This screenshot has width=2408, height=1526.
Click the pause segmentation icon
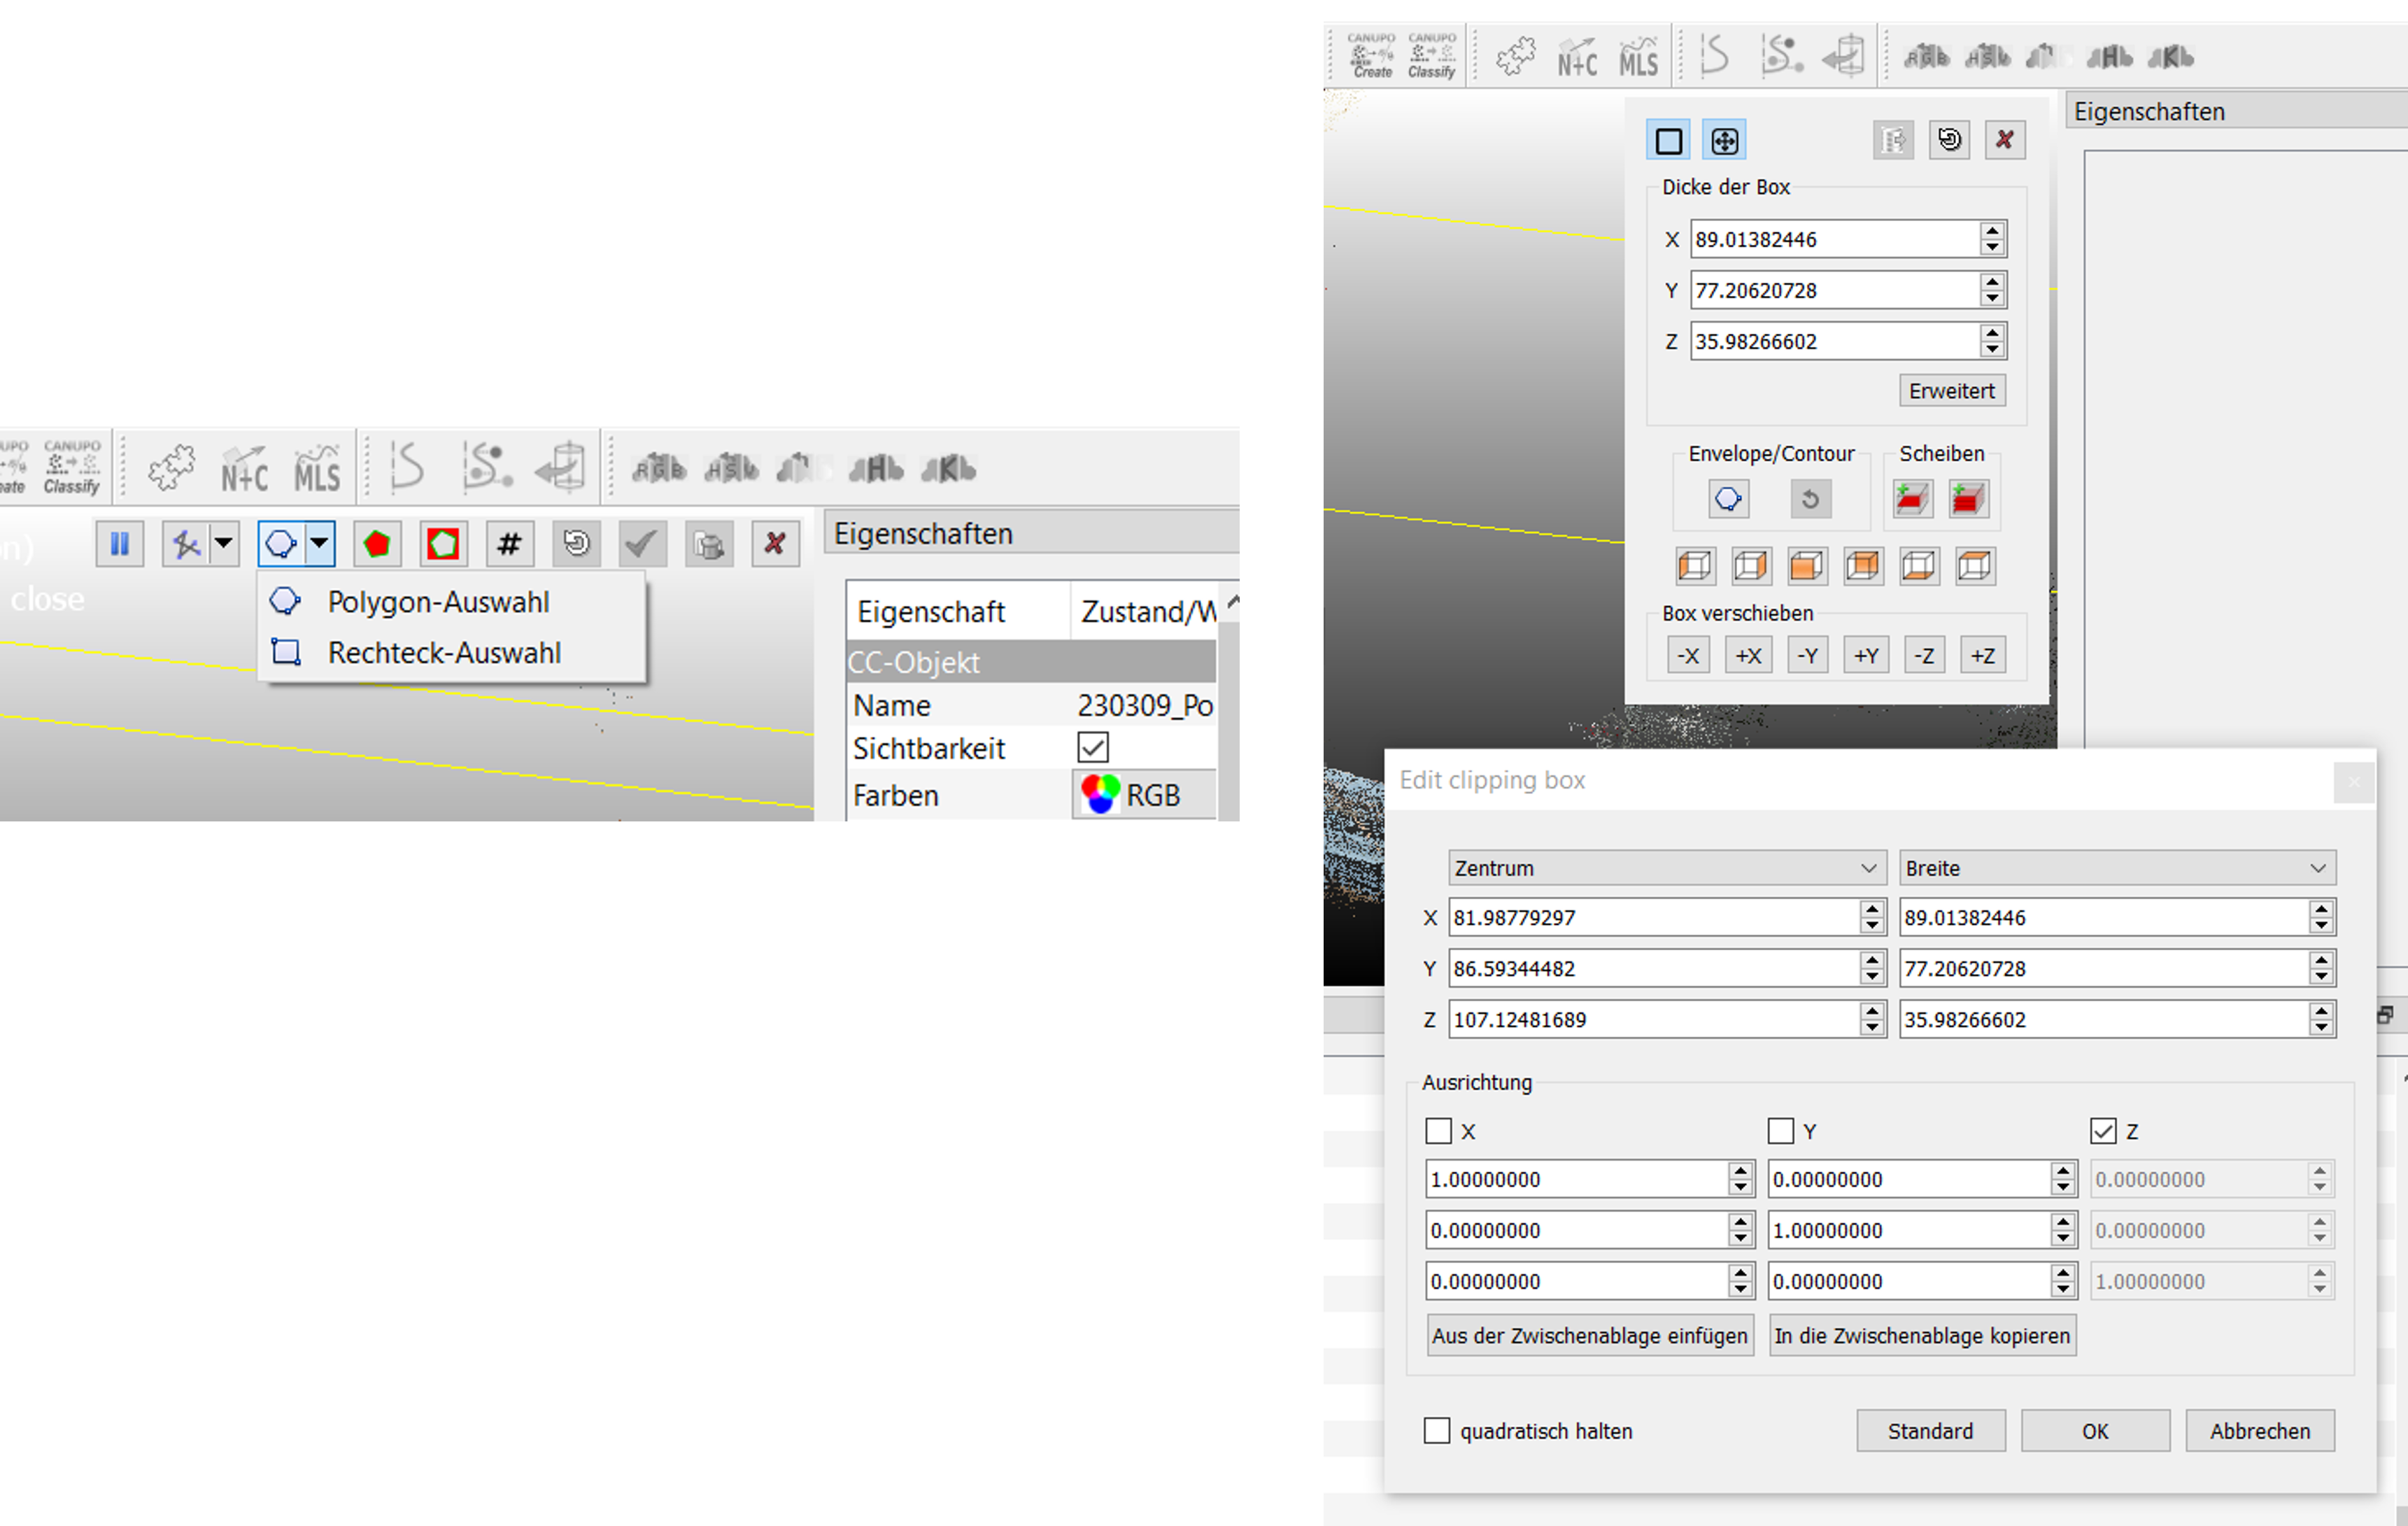coord(119,544)
